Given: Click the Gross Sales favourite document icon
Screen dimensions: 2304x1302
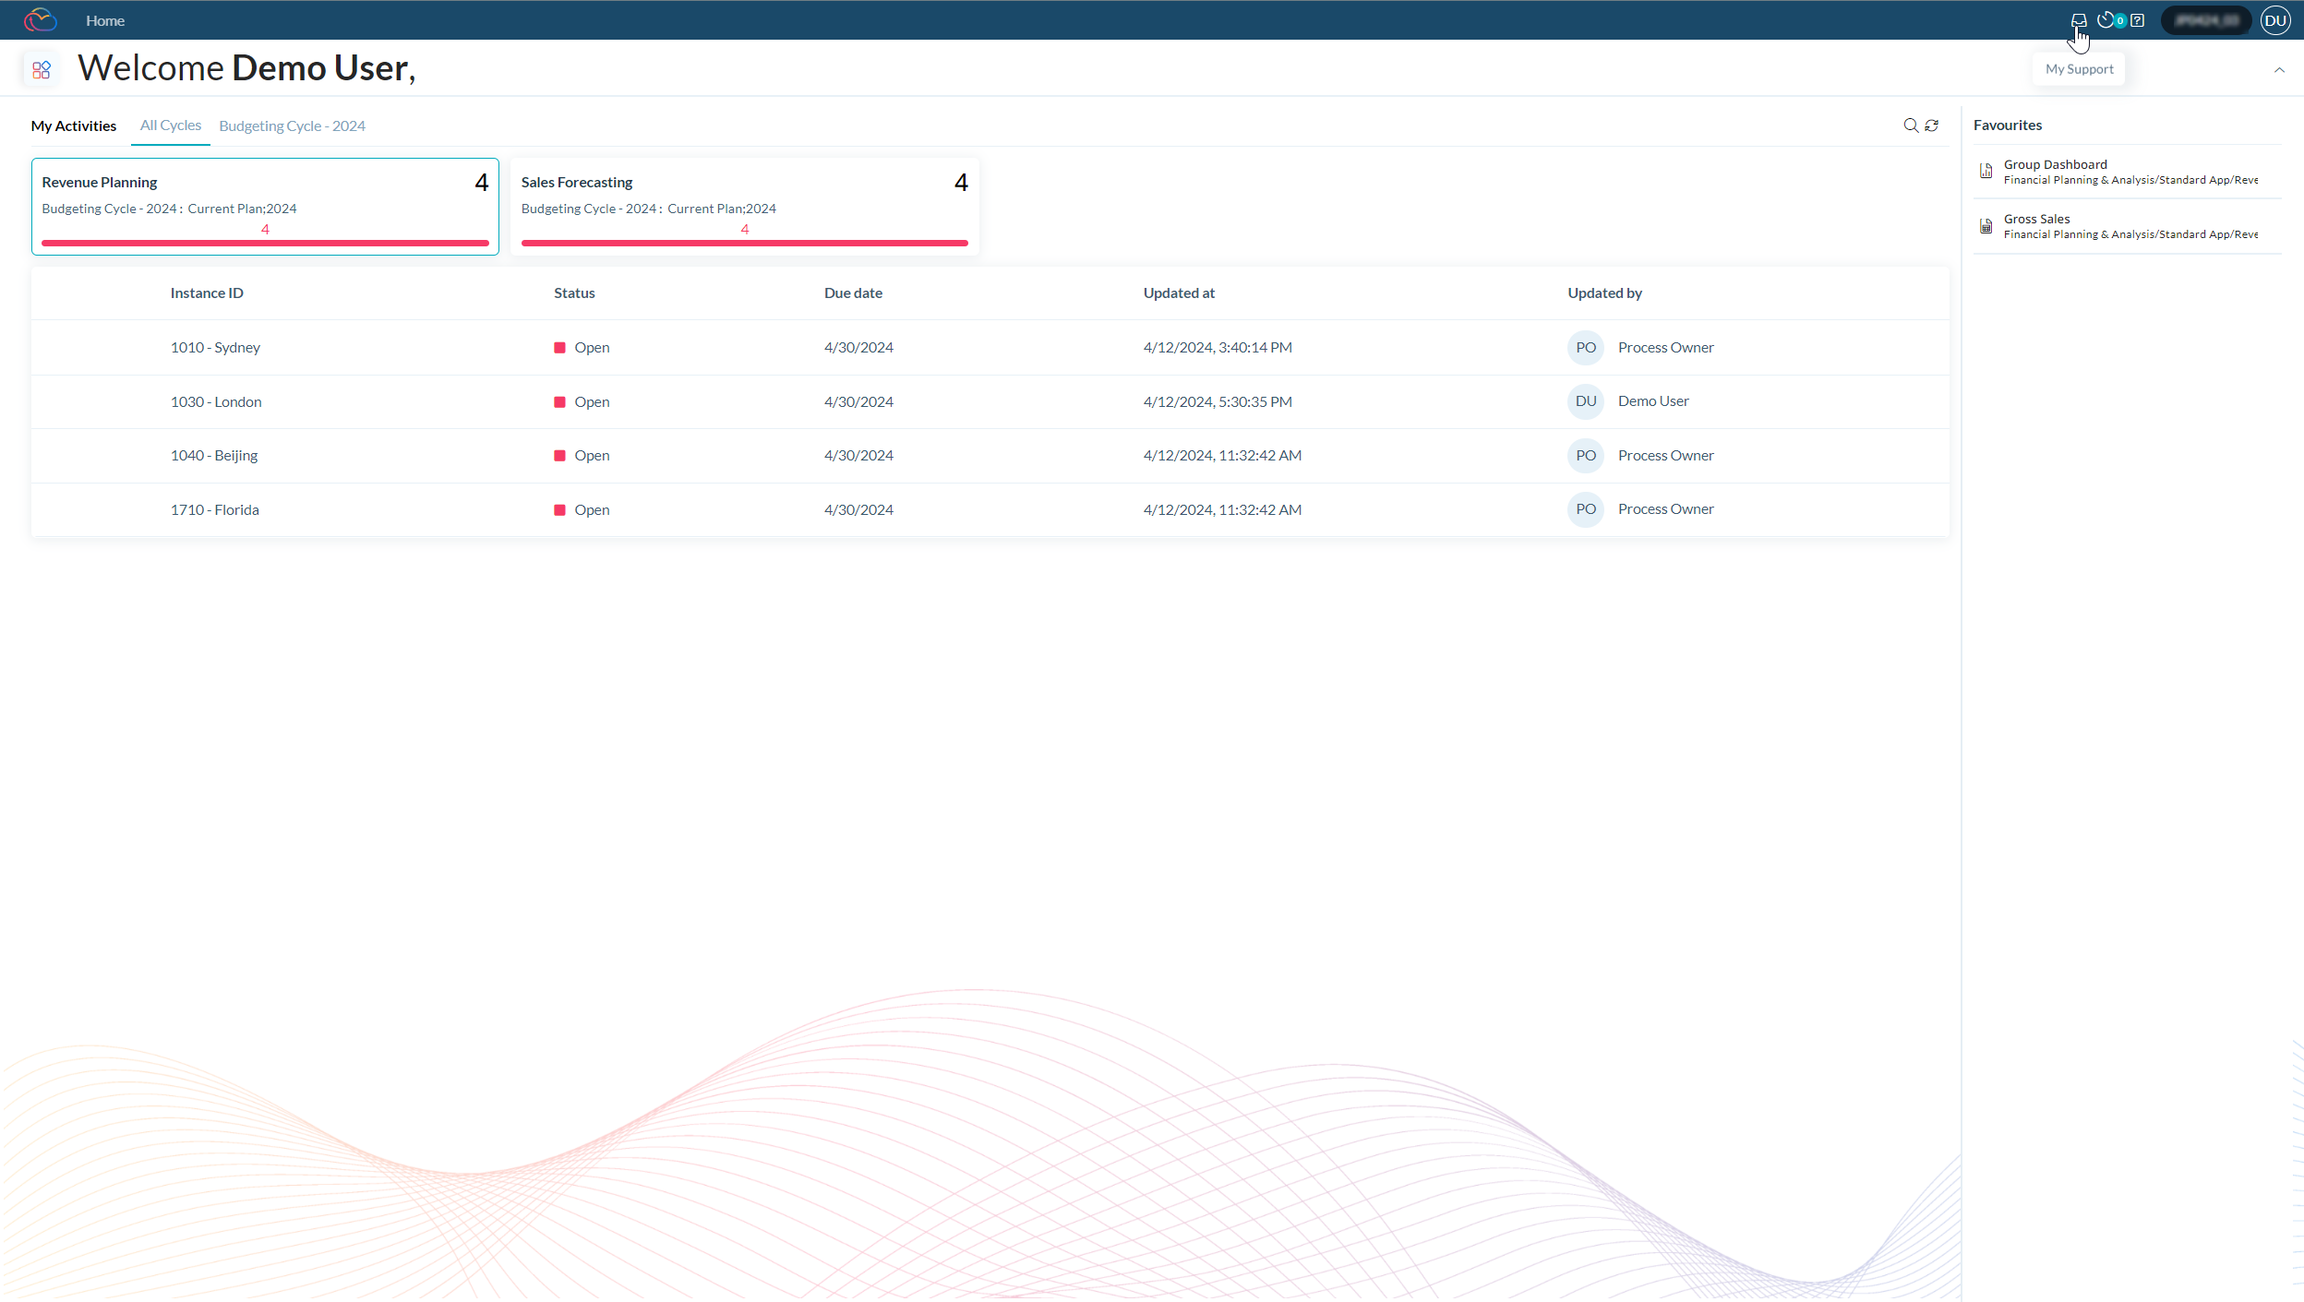Looking at the screenshot, I should click(x=1985, y=225).
